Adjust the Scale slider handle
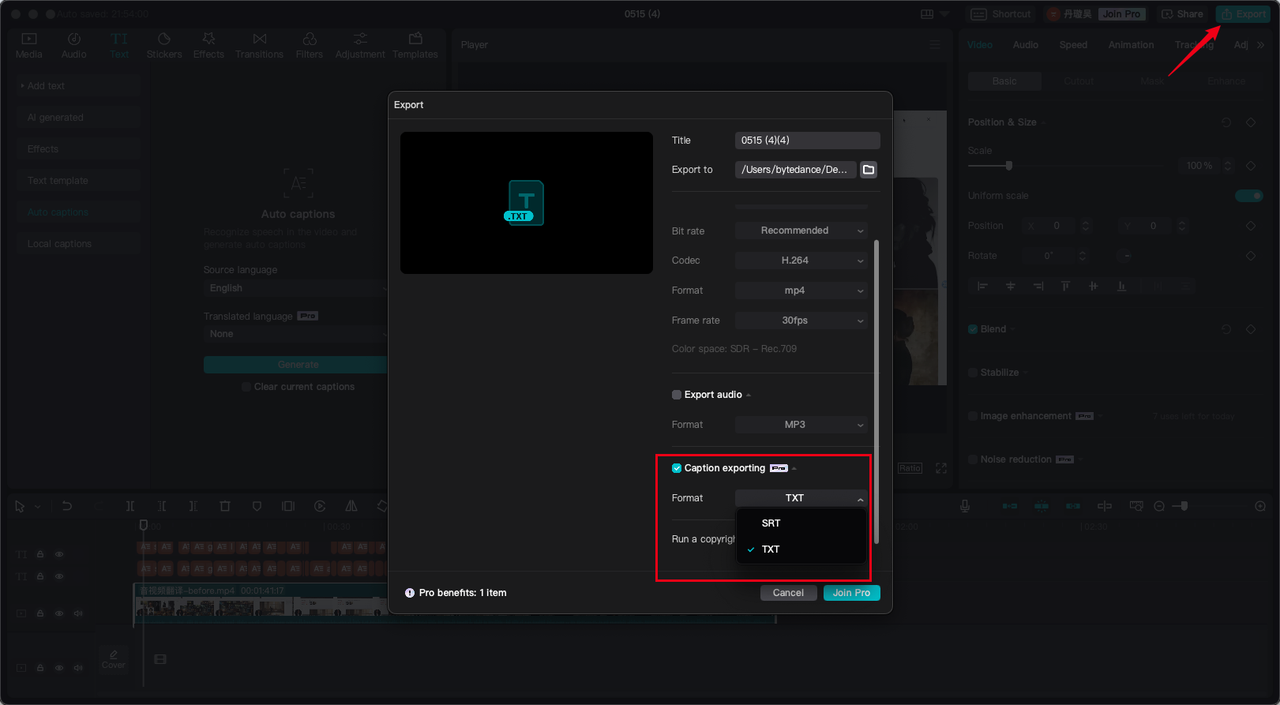Screen dimensions: 1280x705 [x=1009, y=166]
